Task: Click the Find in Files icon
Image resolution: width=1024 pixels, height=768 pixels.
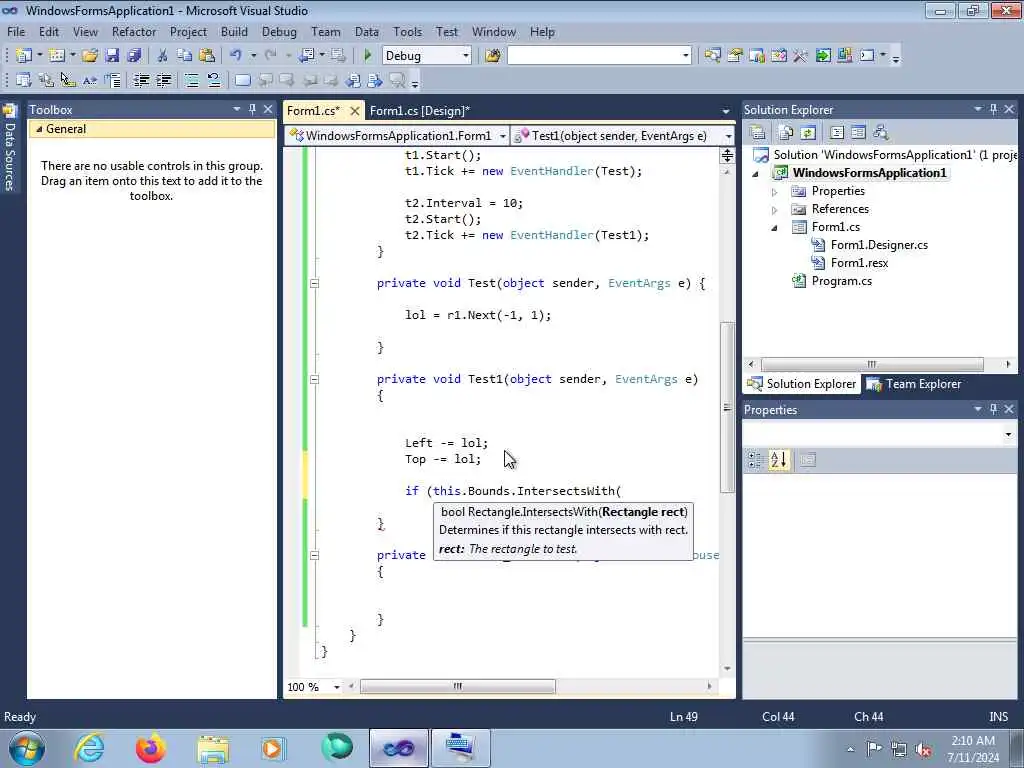Action: coord(492,56)
